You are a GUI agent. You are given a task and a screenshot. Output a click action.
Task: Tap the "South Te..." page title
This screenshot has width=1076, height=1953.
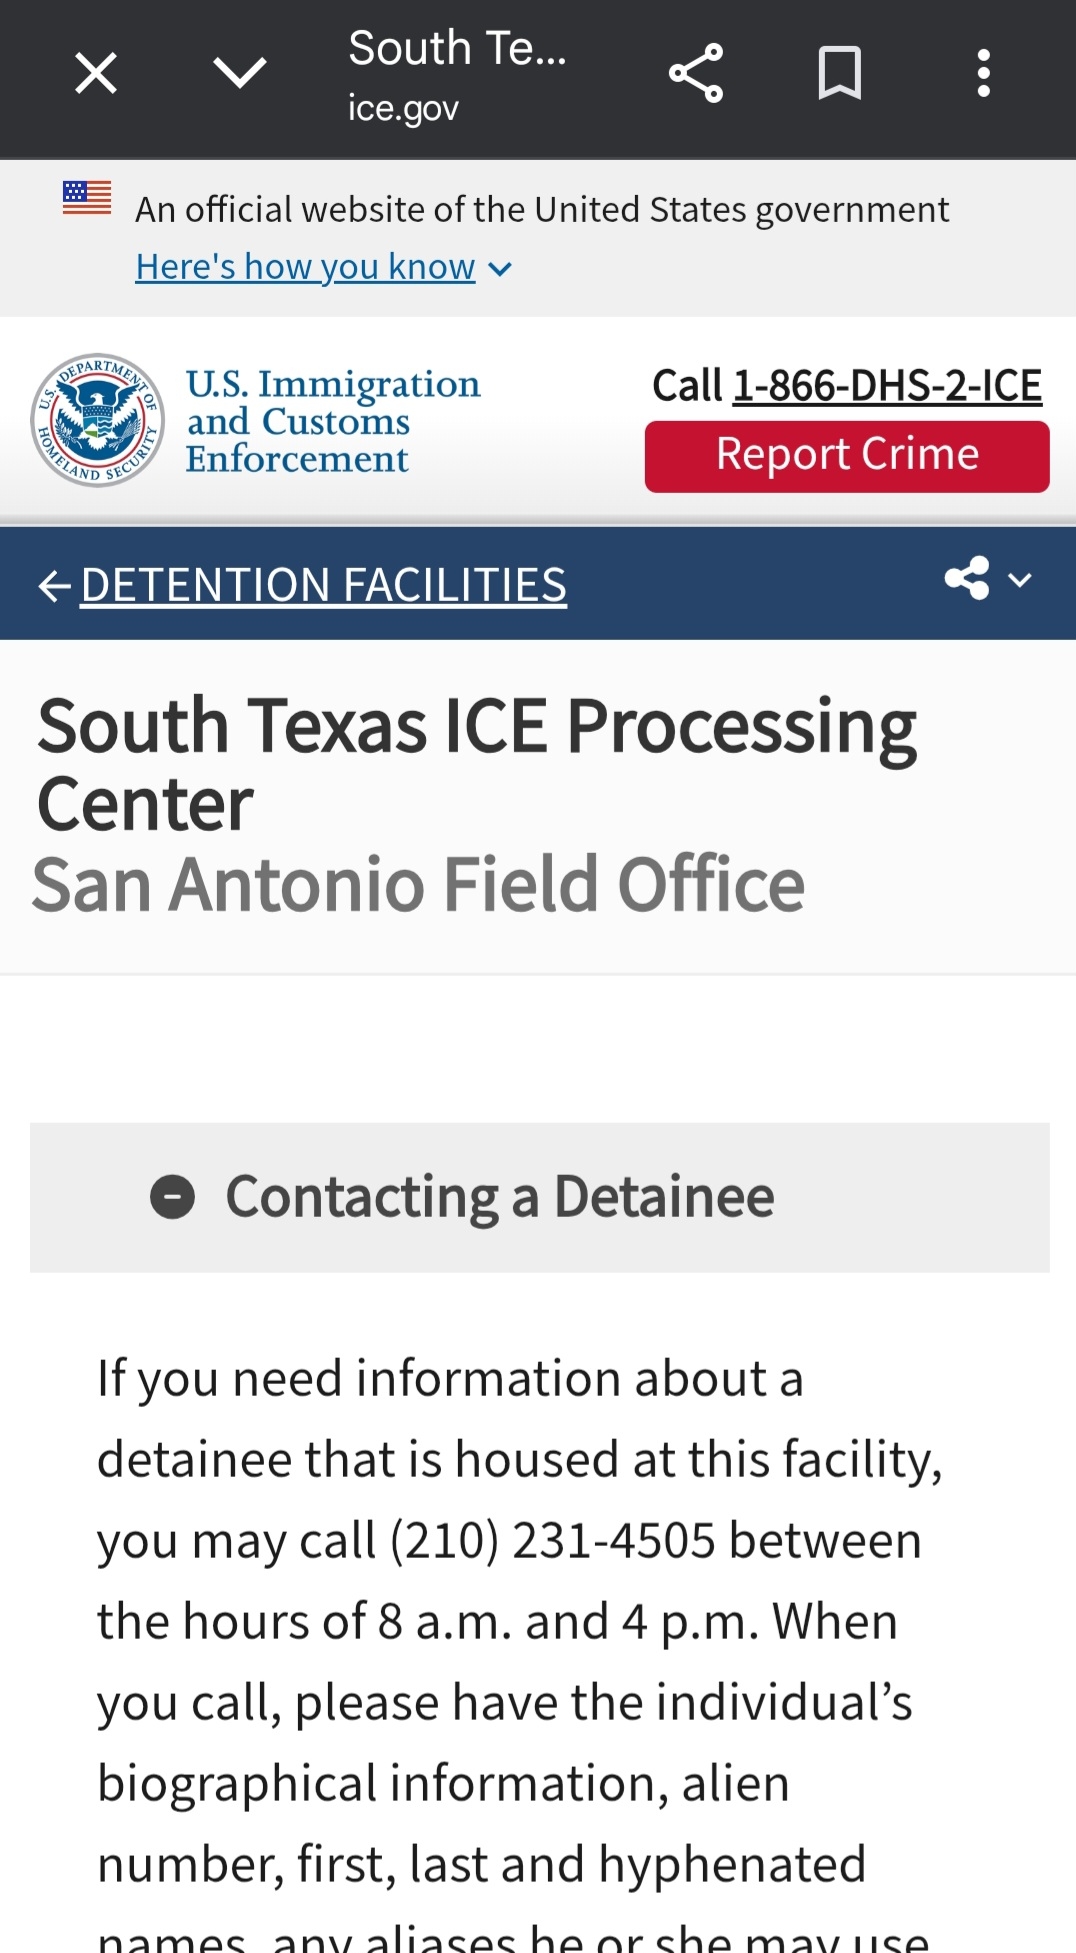[457, 48]
